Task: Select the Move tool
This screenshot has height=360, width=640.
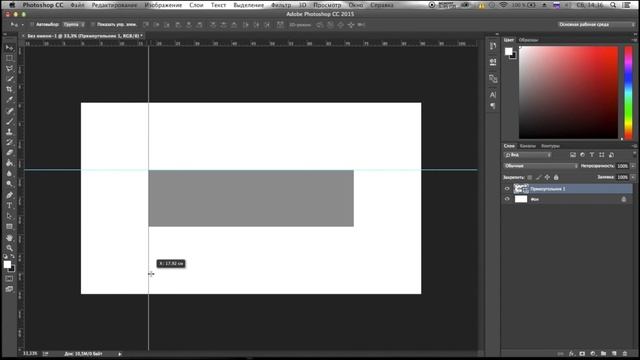Action: point(9,48)
